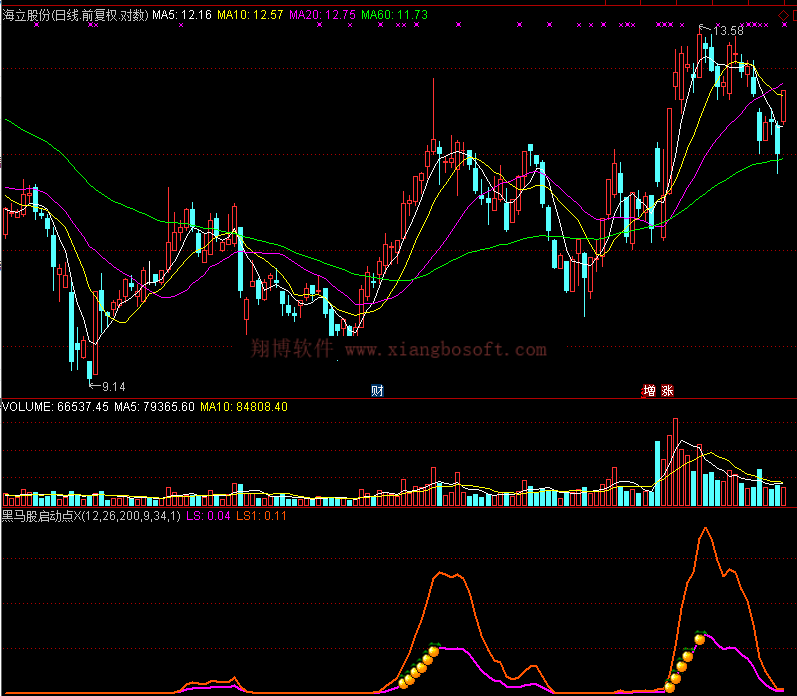
Task: Click the 黑马股启动点X(12,26,200,9,34,1) indicator title
Action: (x=91, y=516)
